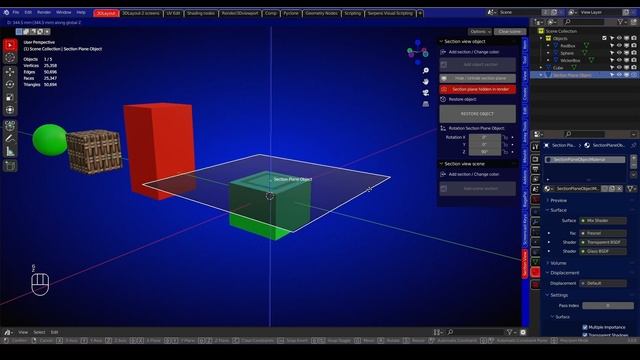Collapse the Settings panel

[548, 295]
